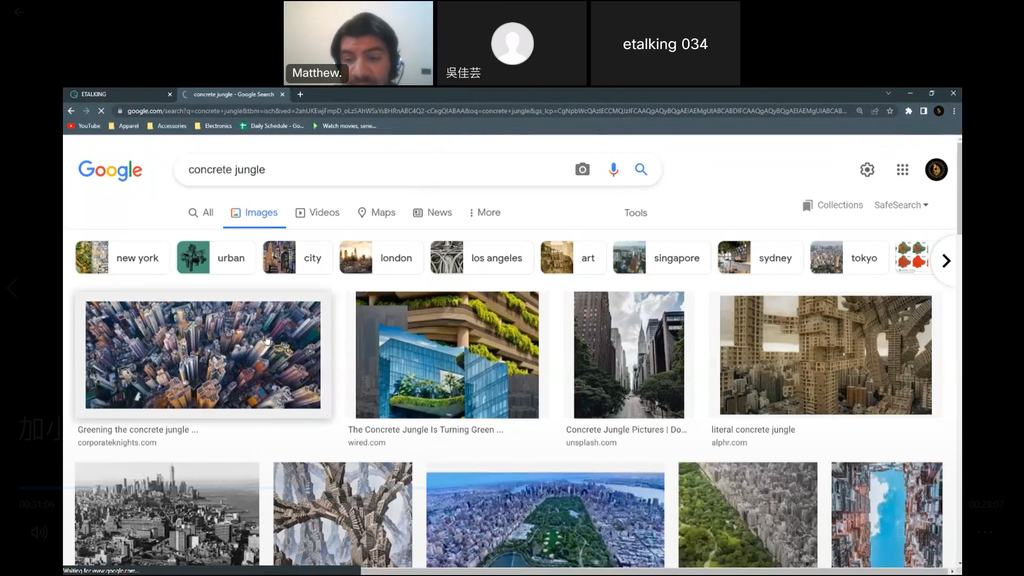Open the Daily Schedule bookmark

(272, 126)
